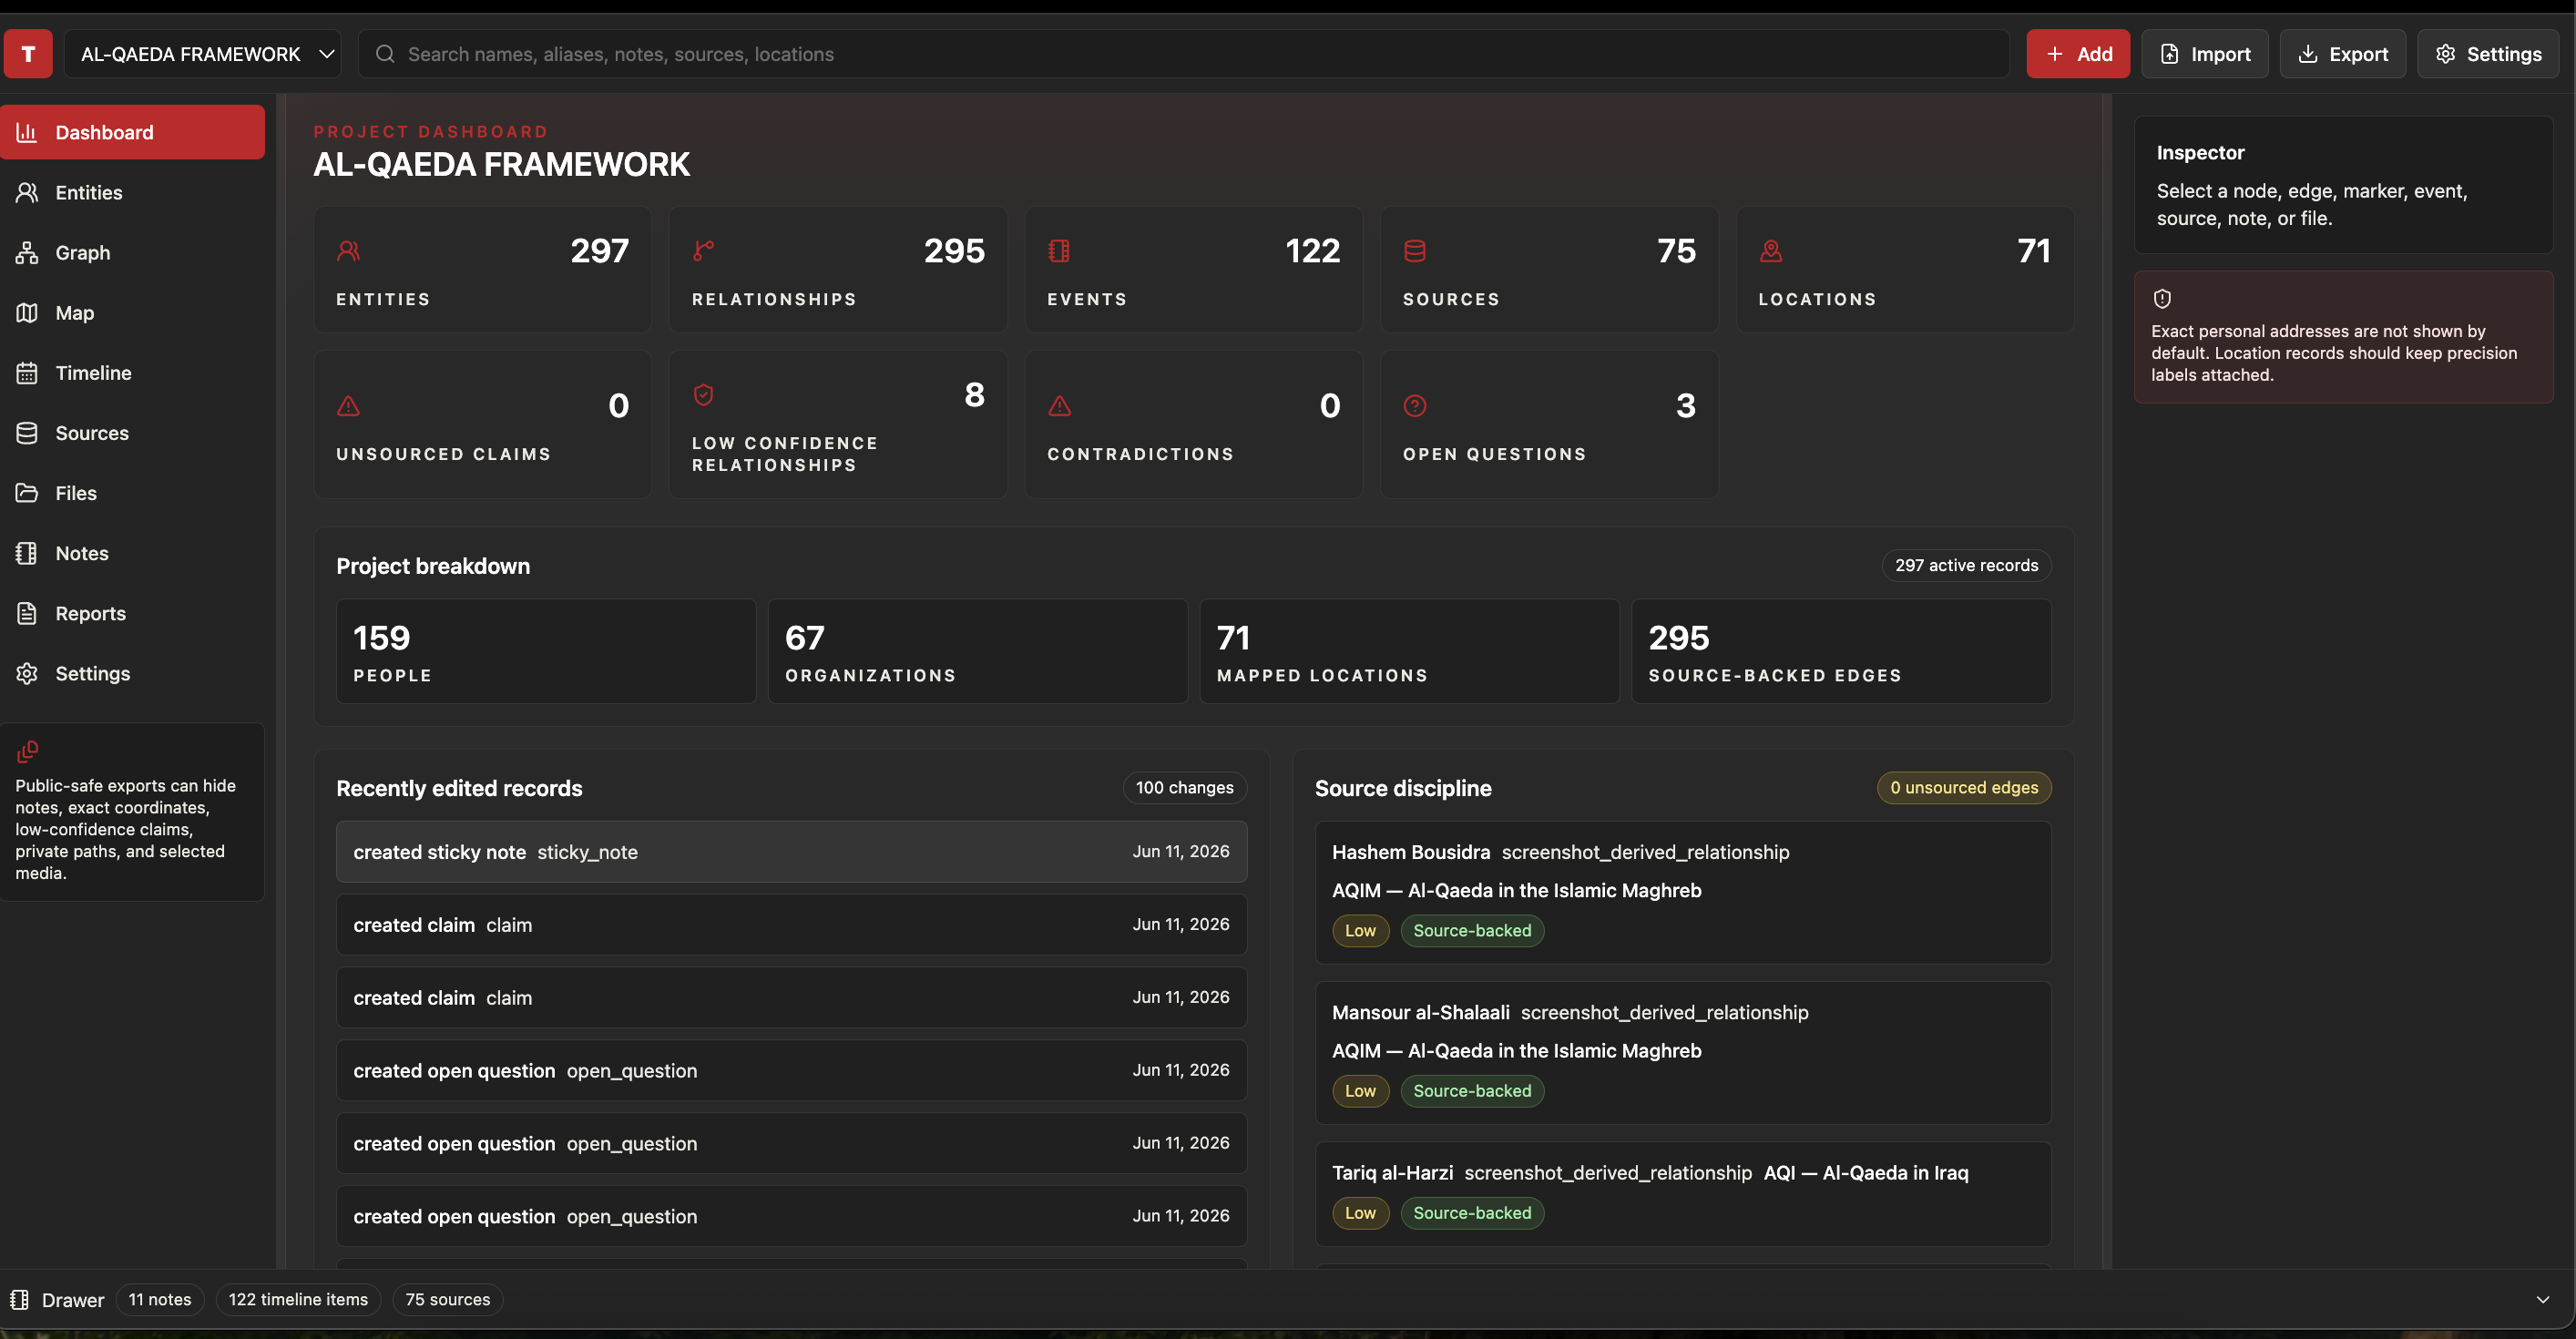The image size is (2576, 1339).
Task: Expand the drawer with the bottom chevron
Action: coord(2542,1299)
